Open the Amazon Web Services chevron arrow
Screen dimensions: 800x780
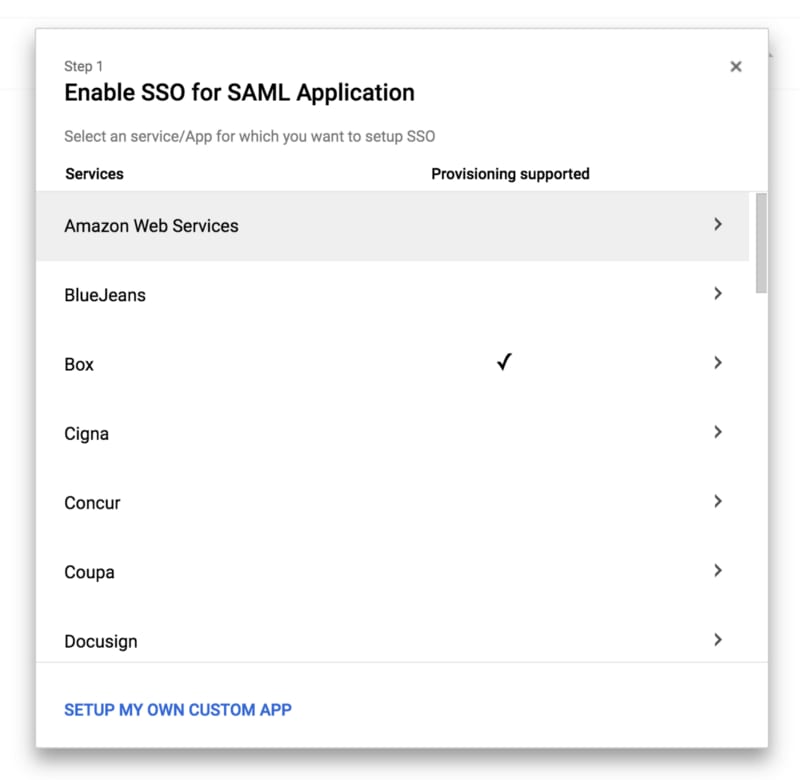point(718,224)
